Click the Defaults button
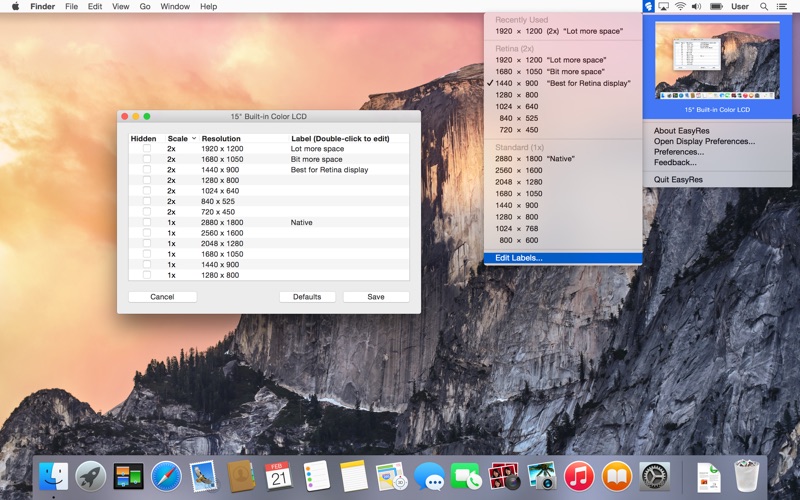 point(307,296)
